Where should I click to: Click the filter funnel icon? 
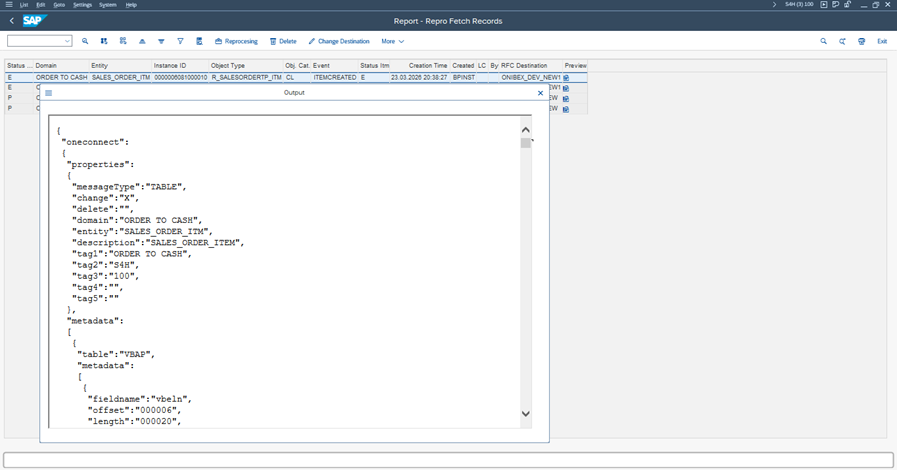[180, 42]
